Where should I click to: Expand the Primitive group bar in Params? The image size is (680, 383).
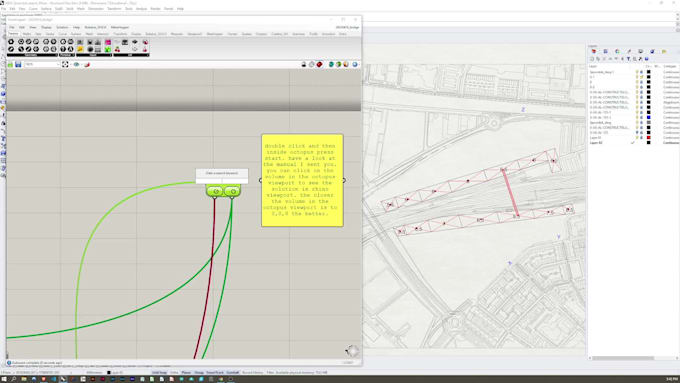[66, 55]
